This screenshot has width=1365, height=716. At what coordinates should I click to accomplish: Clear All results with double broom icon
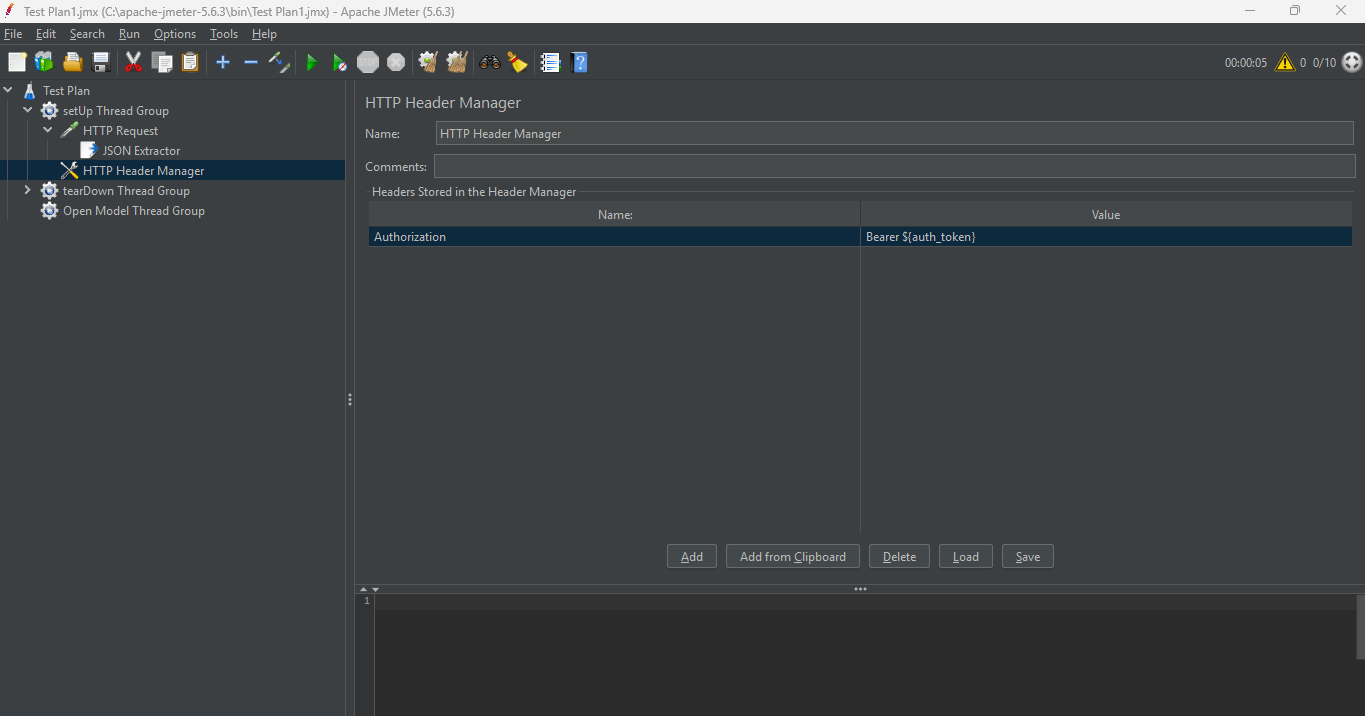[457, 62]
